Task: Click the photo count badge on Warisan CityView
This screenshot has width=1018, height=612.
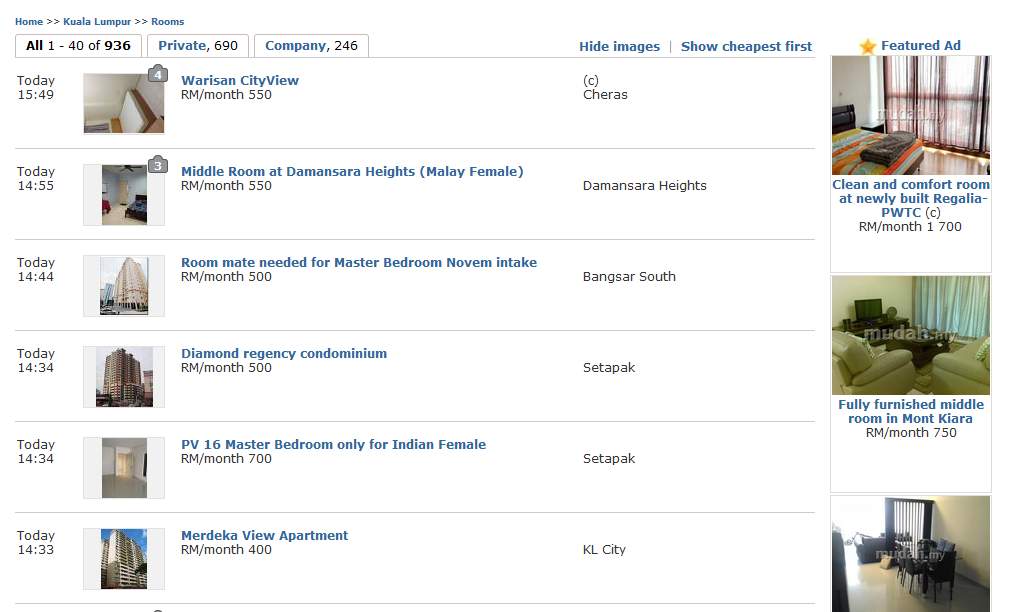Action: (157, 74)
